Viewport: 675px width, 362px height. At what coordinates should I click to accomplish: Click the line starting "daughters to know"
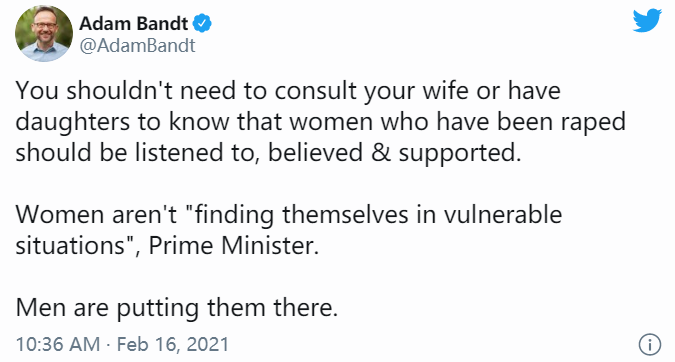[321, 122]
